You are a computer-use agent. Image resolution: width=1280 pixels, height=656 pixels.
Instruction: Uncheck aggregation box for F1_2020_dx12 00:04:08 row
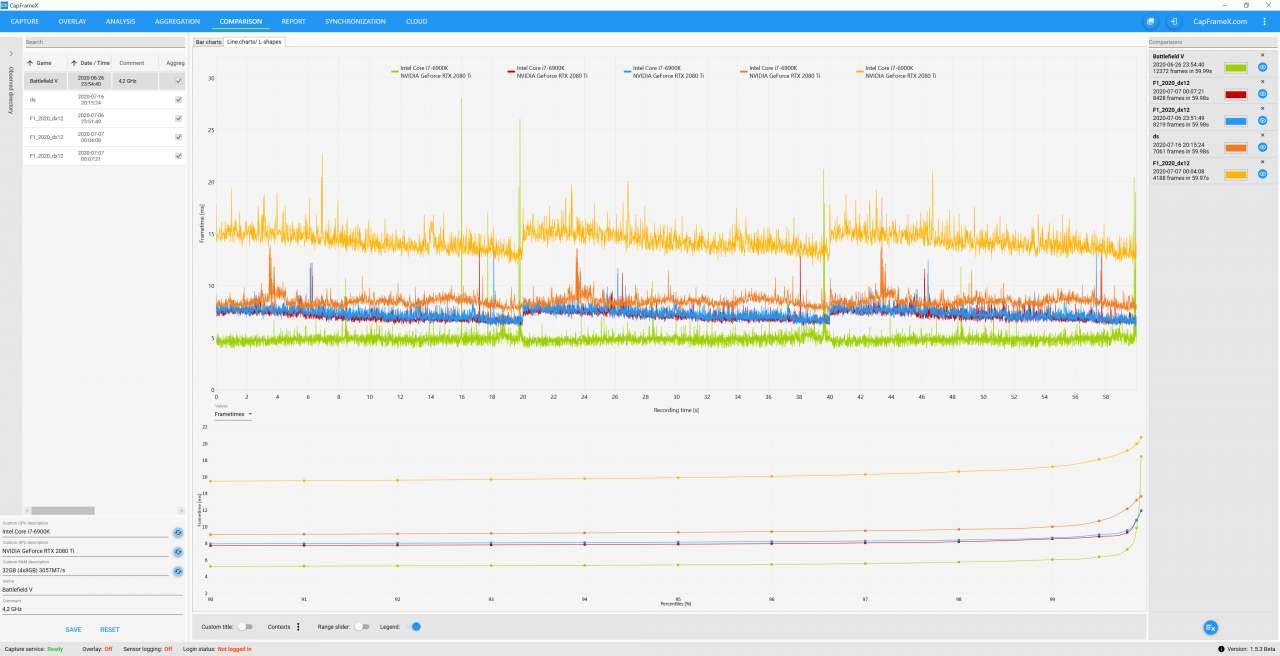click(178, 137)
